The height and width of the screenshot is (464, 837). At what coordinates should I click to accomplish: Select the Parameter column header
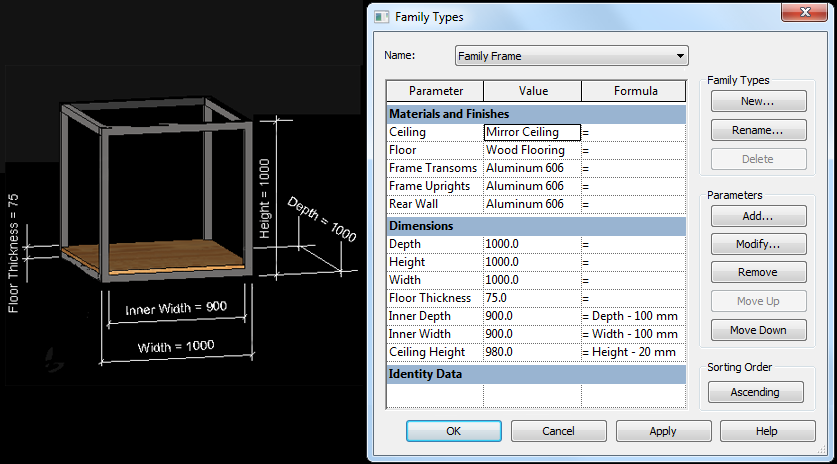[435, 91]
